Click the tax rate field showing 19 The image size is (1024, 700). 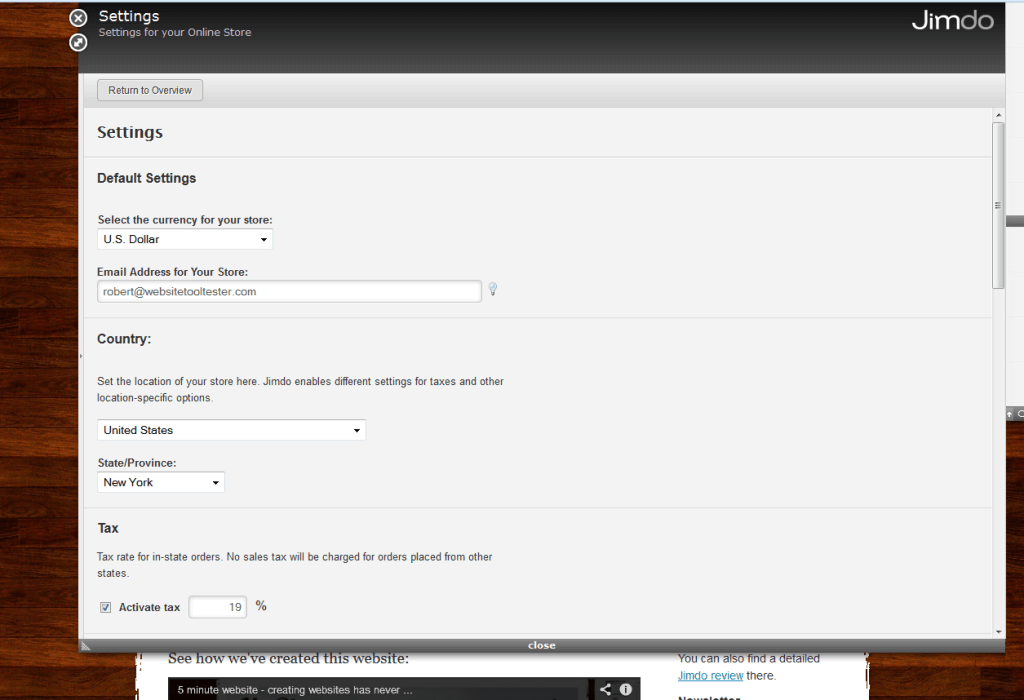tap(217, 607)
